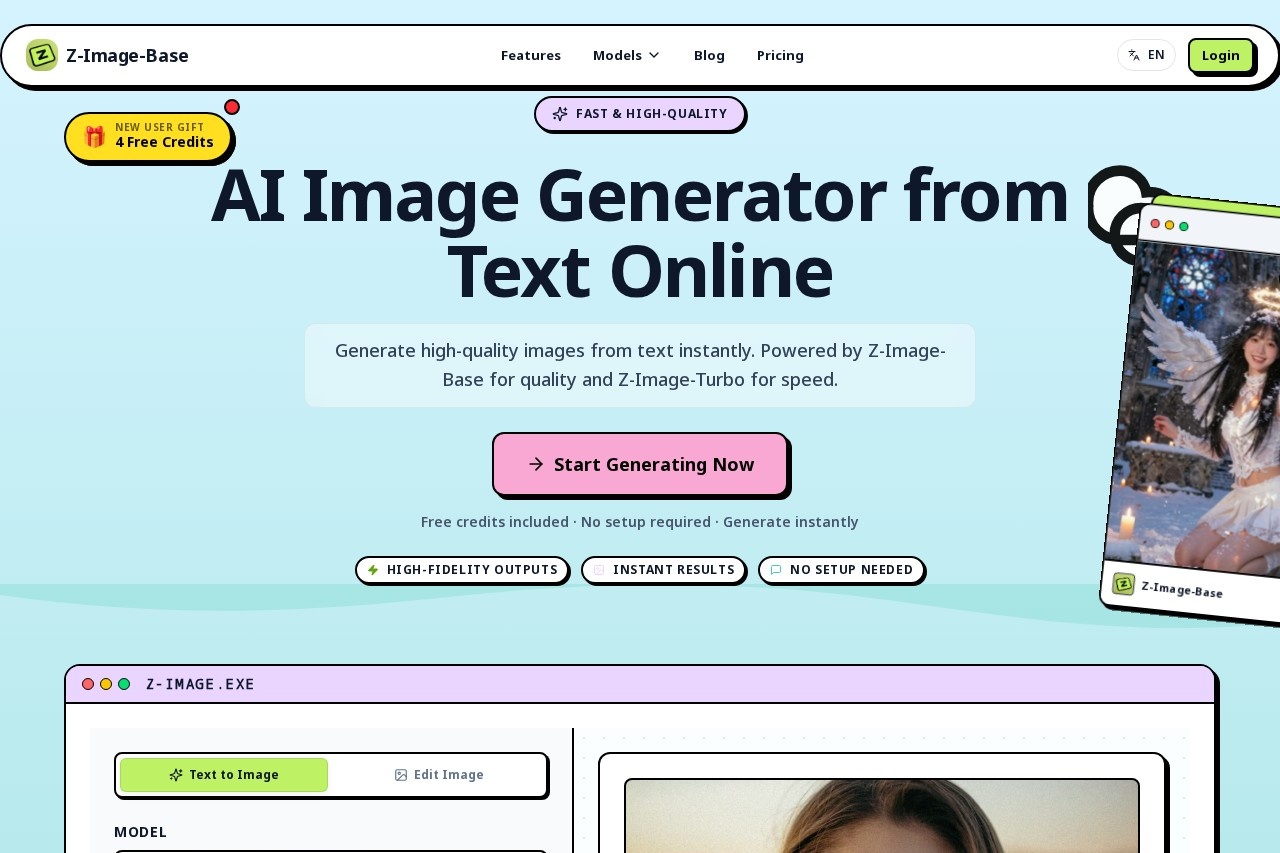Image resolution: width=1280 pixels, height=853 pixels.
Task: Switch to the Edit Image tab
Action: (x=439, y=775)
